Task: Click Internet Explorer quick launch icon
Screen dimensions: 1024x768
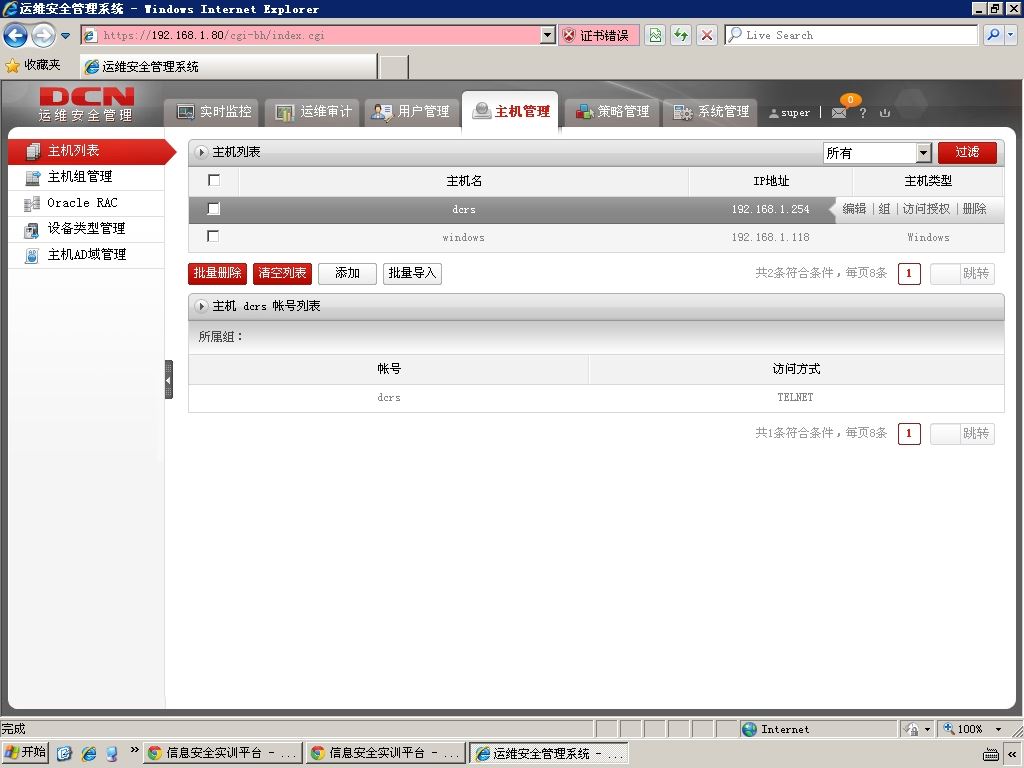Action: [x=88, y=753]
